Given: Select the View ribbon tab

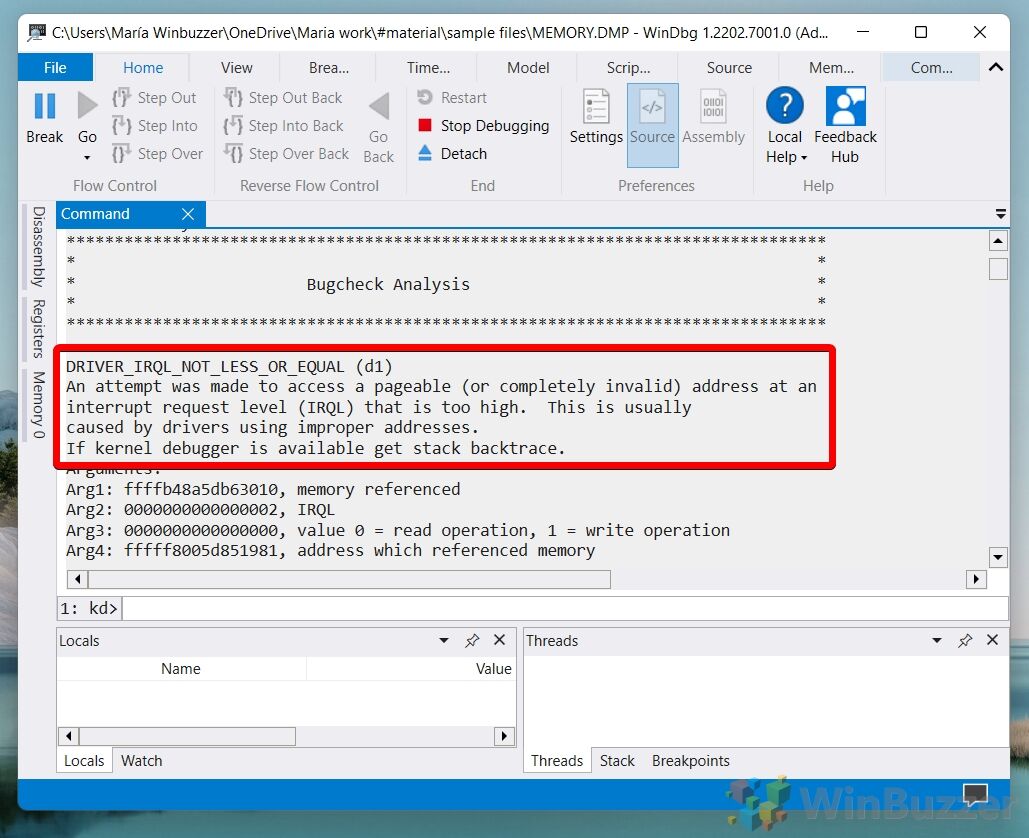Looking at the screenshot, I should tap(236, 68).
